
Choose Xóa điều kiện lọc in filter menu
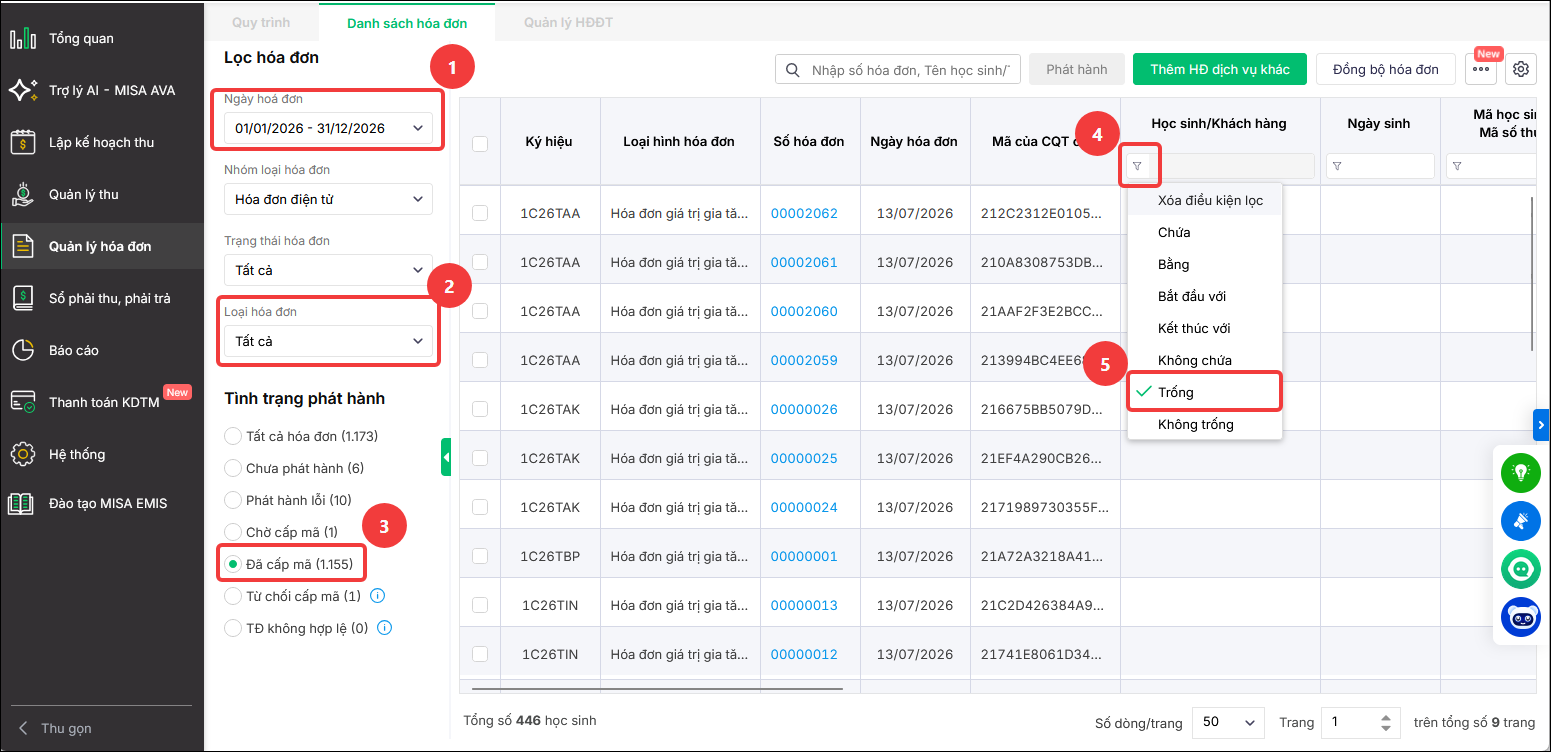(1205, 200)
